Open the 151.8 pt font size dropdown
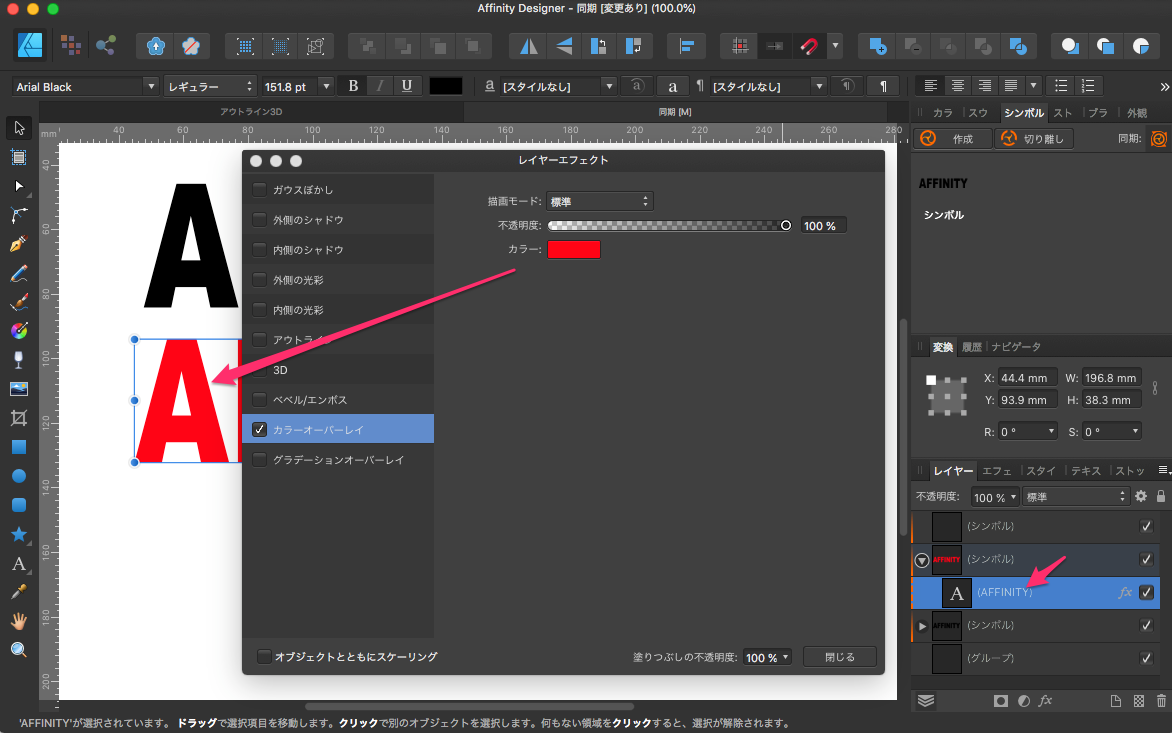 coord(326,86)
